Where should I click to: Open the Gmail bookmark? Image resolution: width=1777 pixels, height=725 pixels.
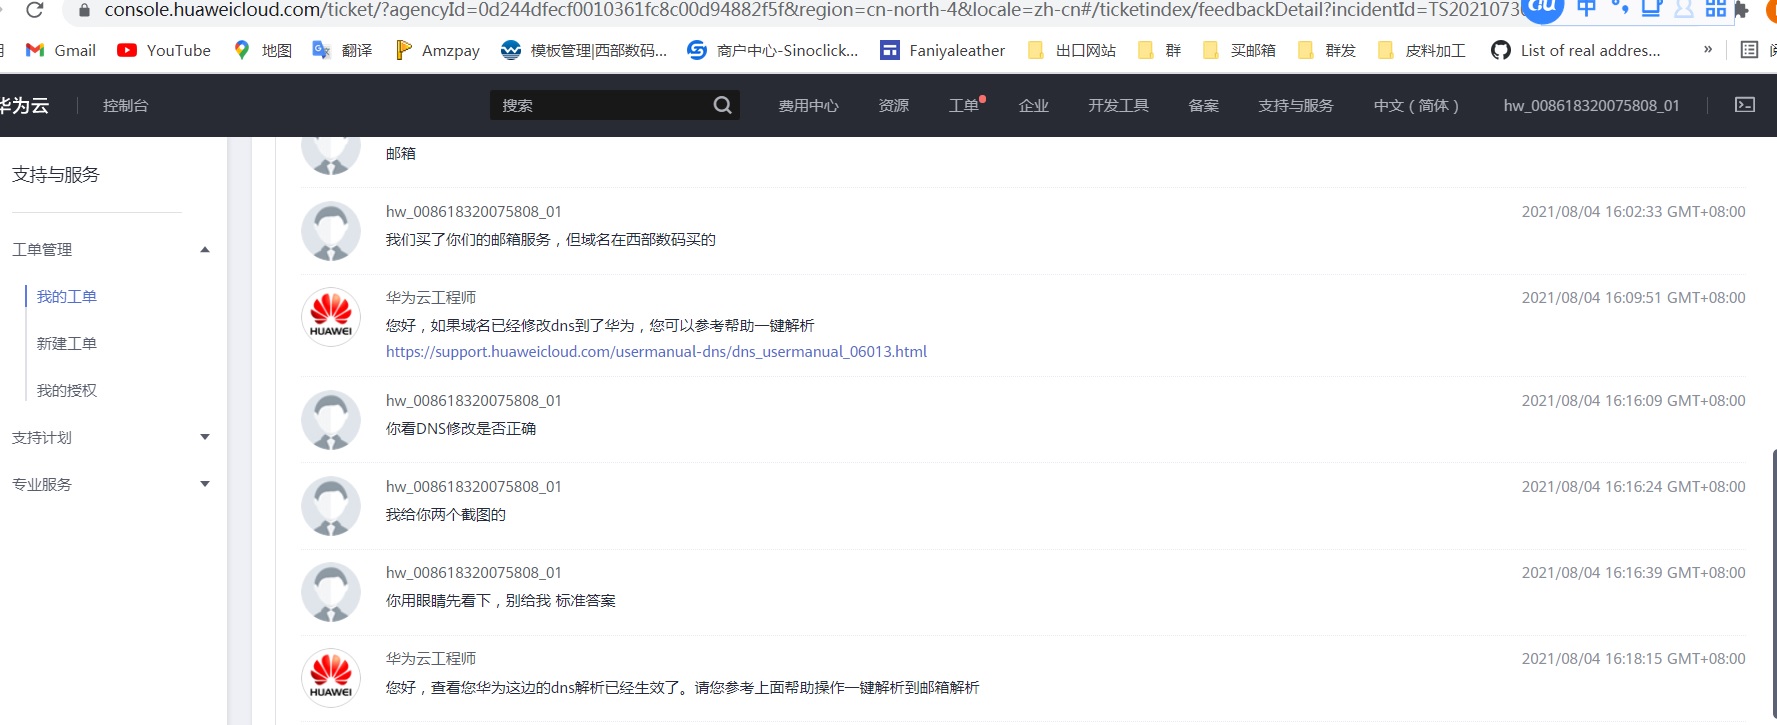pos(61,50)
